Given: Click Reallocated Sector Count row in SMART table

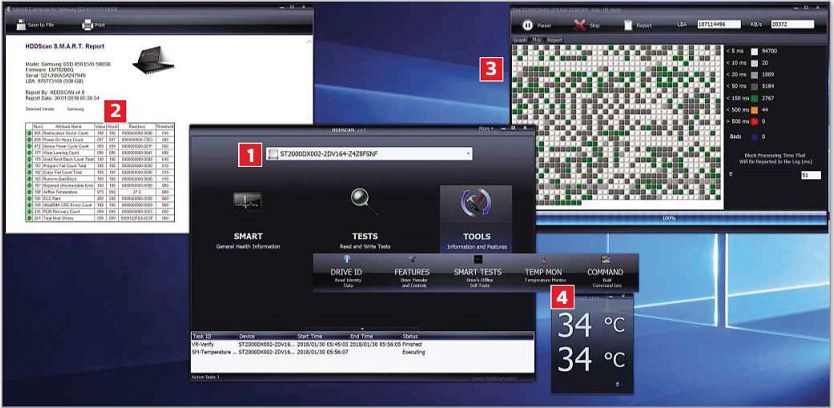Looking at the screenshot, I should click(99, 134).
